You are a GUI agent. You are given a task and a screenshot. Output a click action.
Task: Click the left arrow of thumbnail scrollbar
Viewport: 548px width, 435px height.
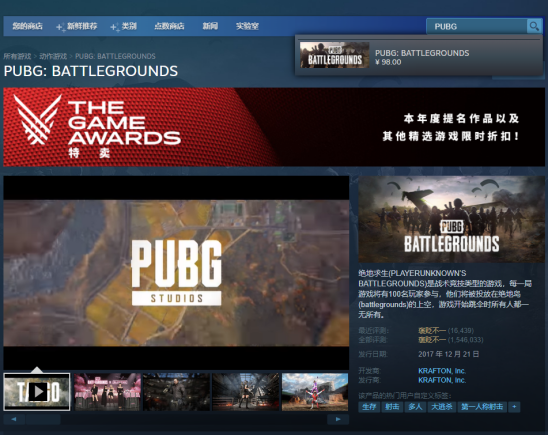pyautogui.click(x=14, y=419)
